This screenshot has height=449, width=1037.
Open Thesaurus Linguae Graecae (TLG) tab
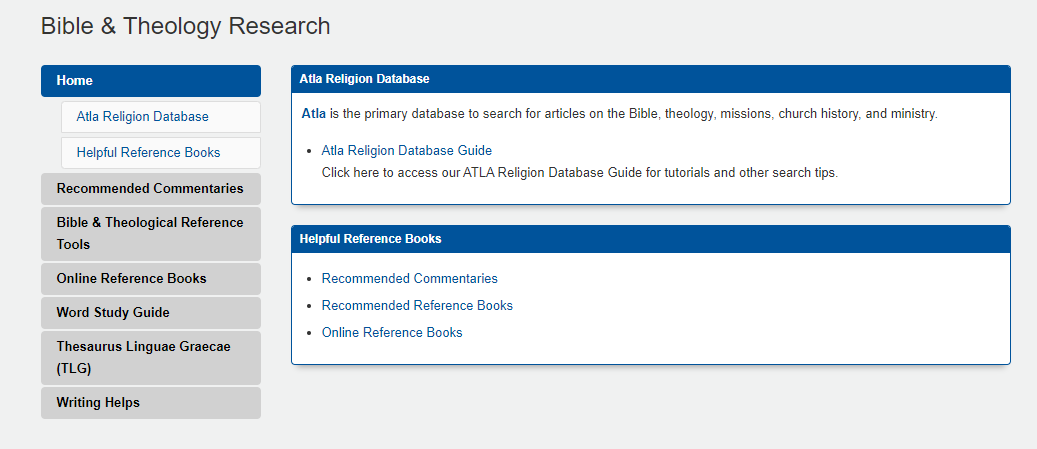point(151,358)
